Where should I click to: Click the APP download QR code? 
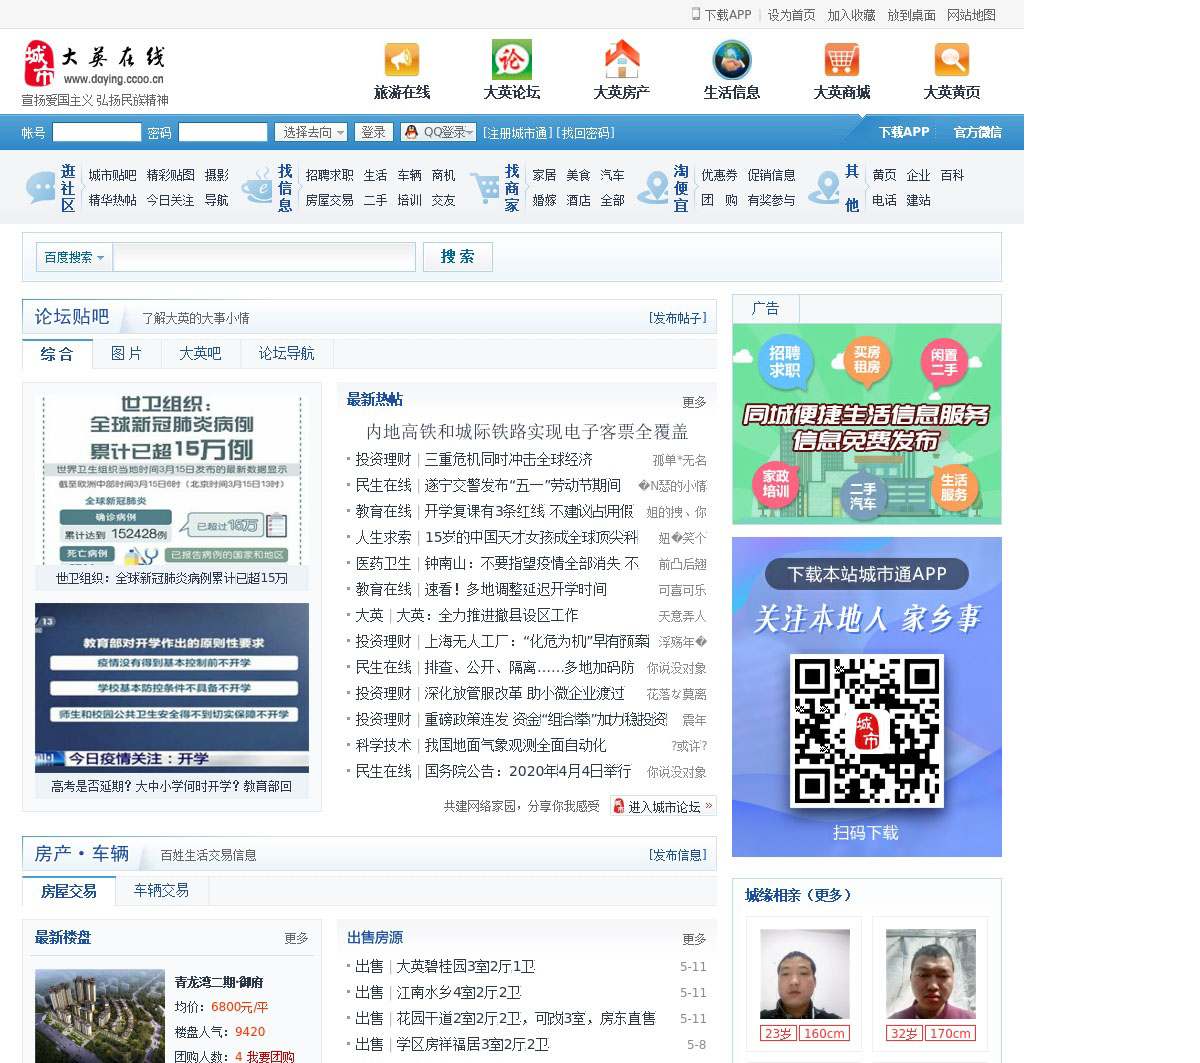(x=867, y=730)
